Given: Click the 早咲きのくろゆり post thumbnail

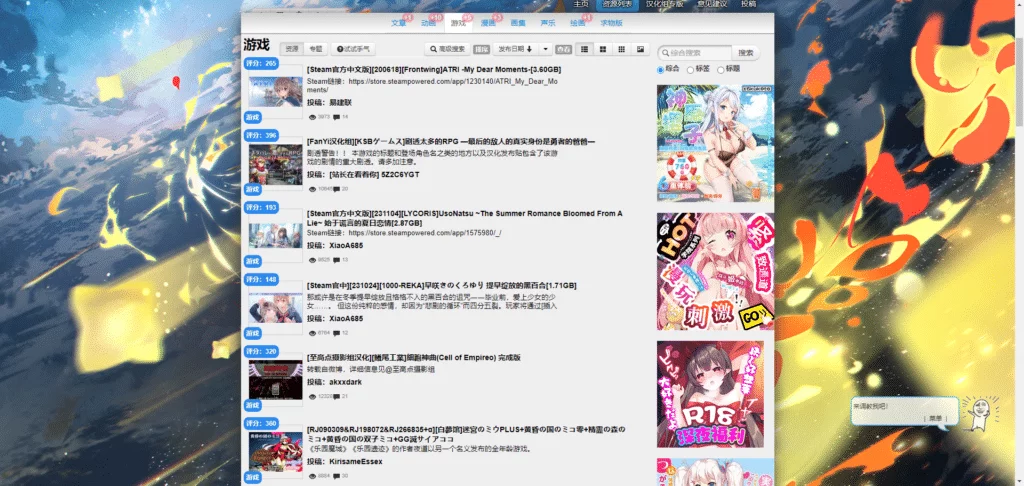Looking at the screenshot, I should point(276,308).
